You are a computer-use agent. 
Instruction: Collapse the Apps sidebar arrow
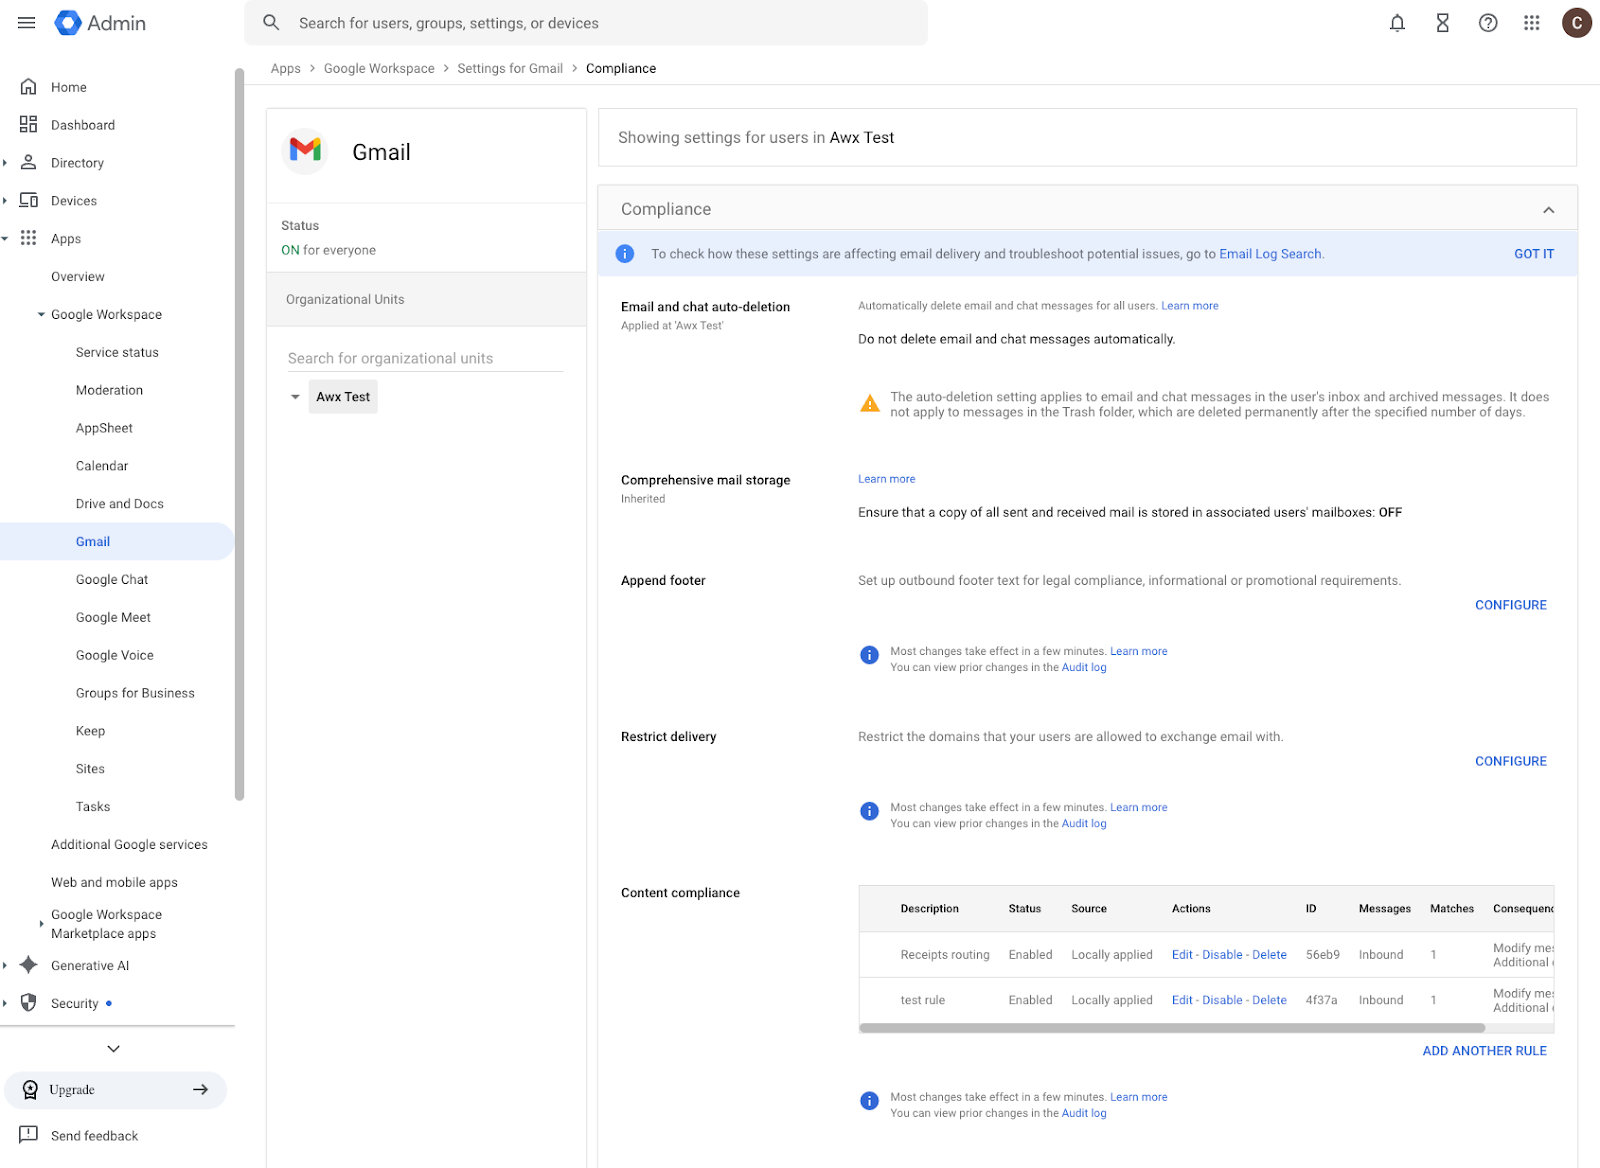pos(5,239)
